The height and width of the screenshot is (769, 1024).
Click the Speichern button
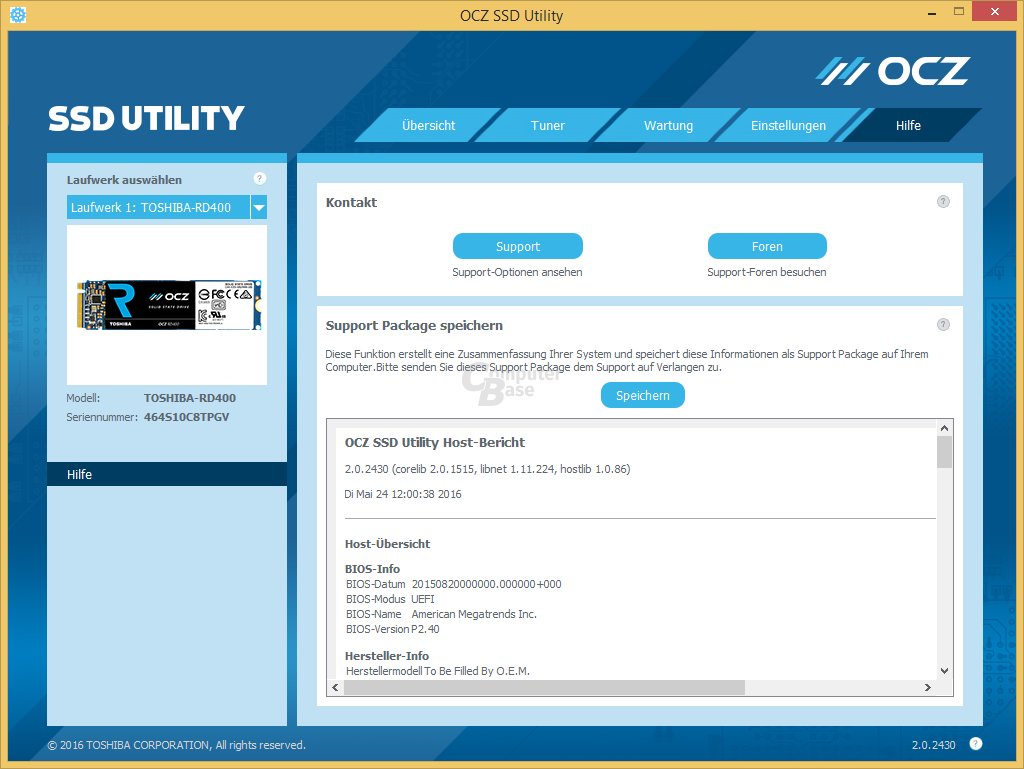pyautogui.click(x=643, y=396)
